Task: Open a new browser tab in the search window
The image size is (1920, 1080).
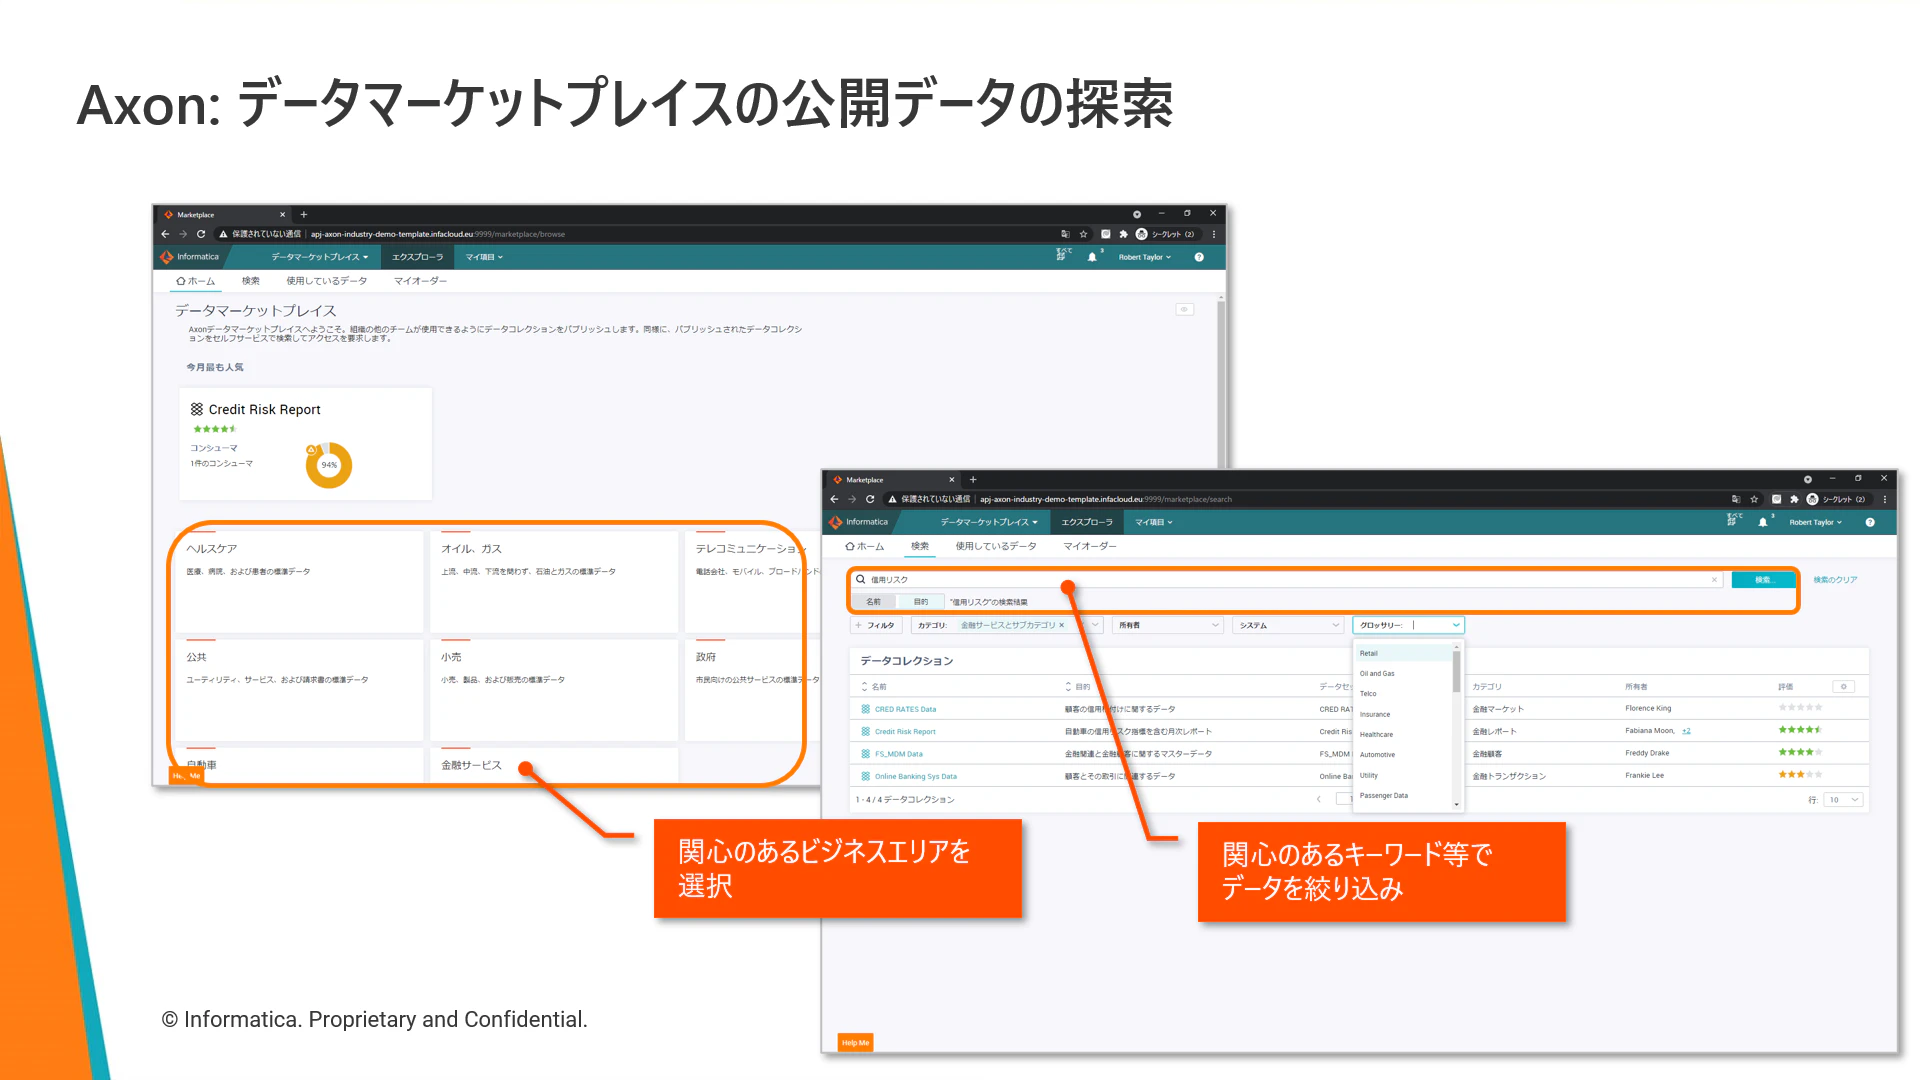Action: point(973,479)
